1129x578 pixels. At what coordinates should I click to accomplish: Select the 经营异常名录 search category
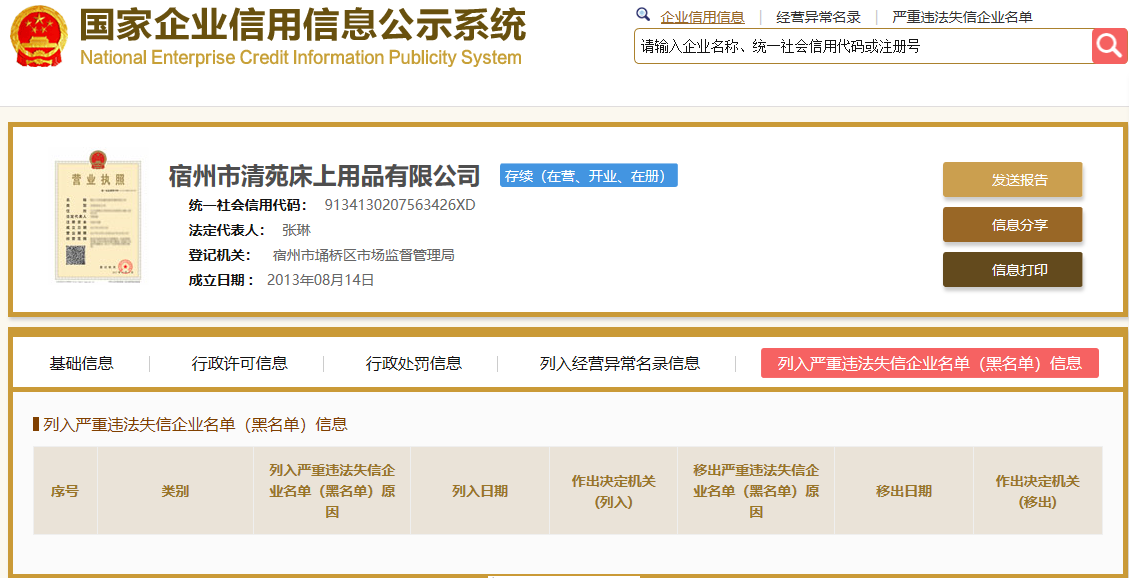pyautogui.click(x=818, y=17)
